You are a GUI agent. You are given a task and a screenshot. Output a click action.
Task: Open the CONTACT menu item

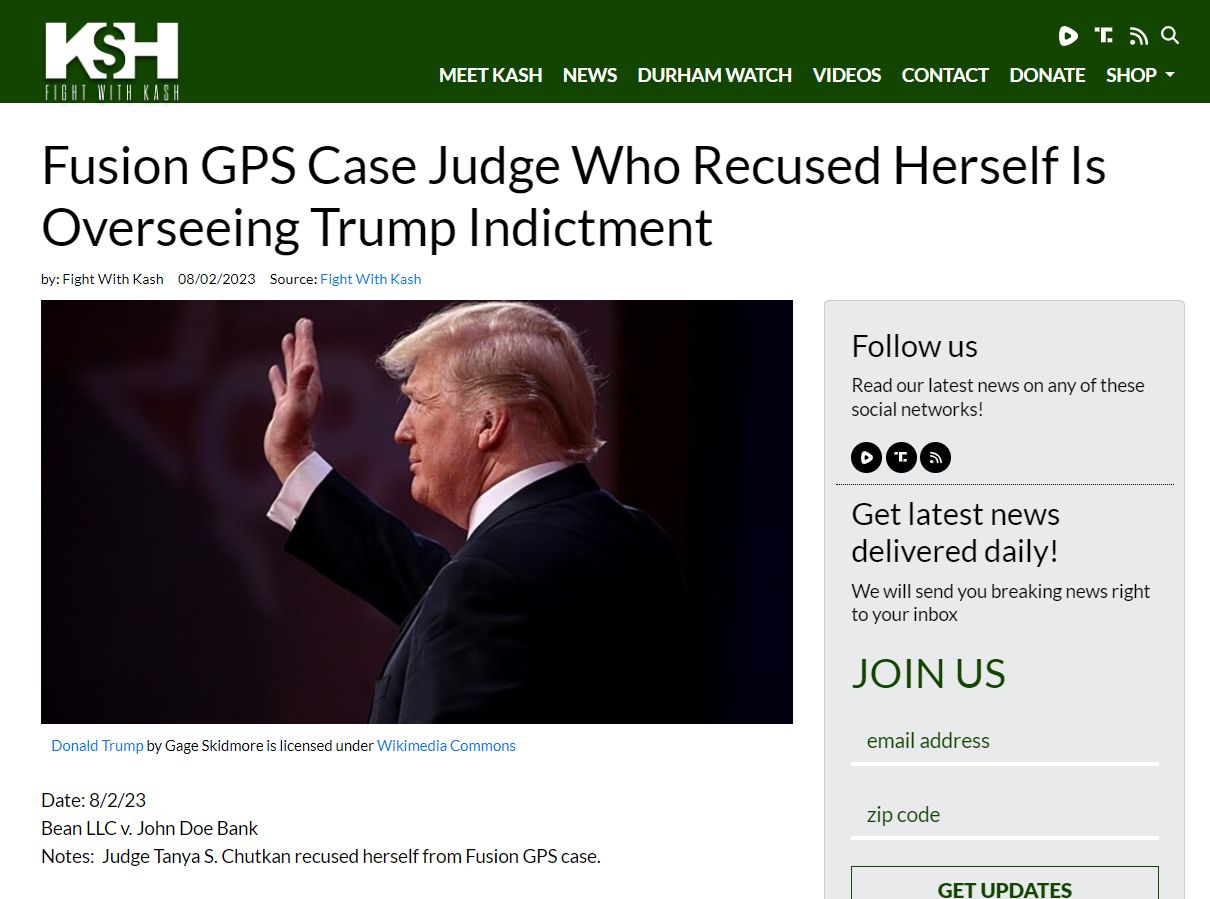(x=945, y=75)
